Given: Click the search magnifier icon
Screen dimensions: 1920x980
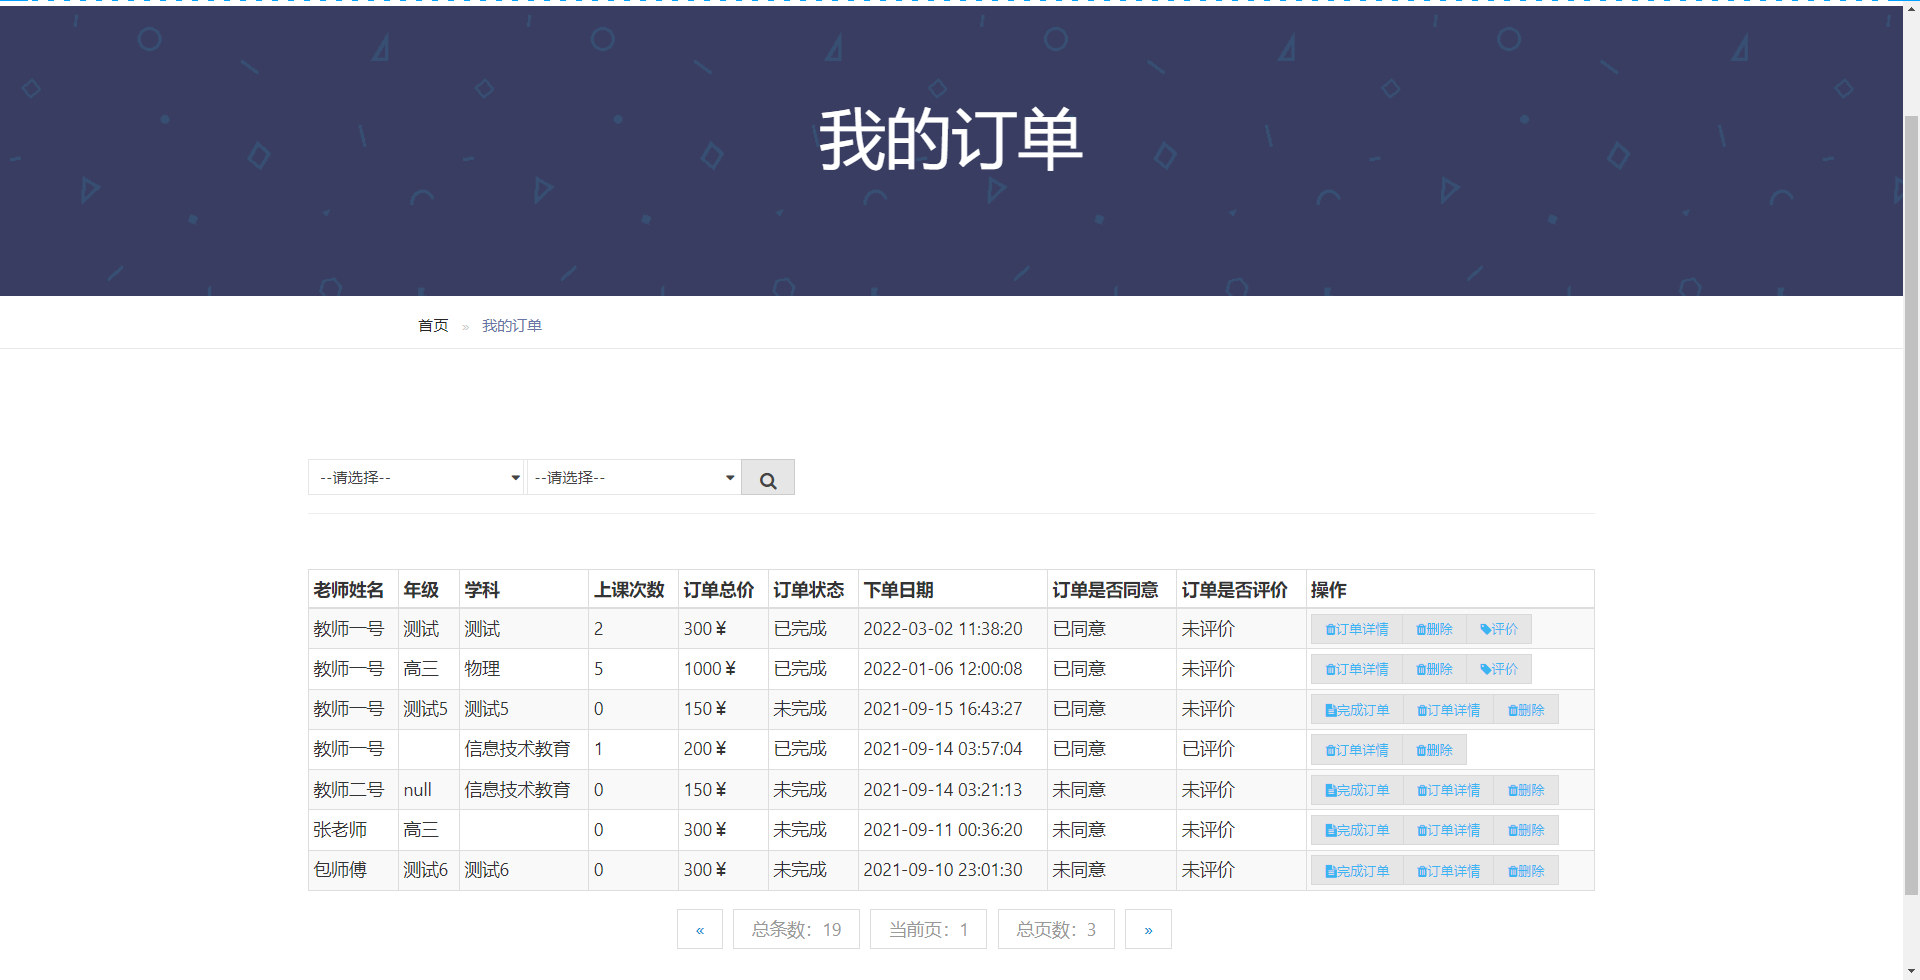Looking at the screenshot, I should pos(767,477).
